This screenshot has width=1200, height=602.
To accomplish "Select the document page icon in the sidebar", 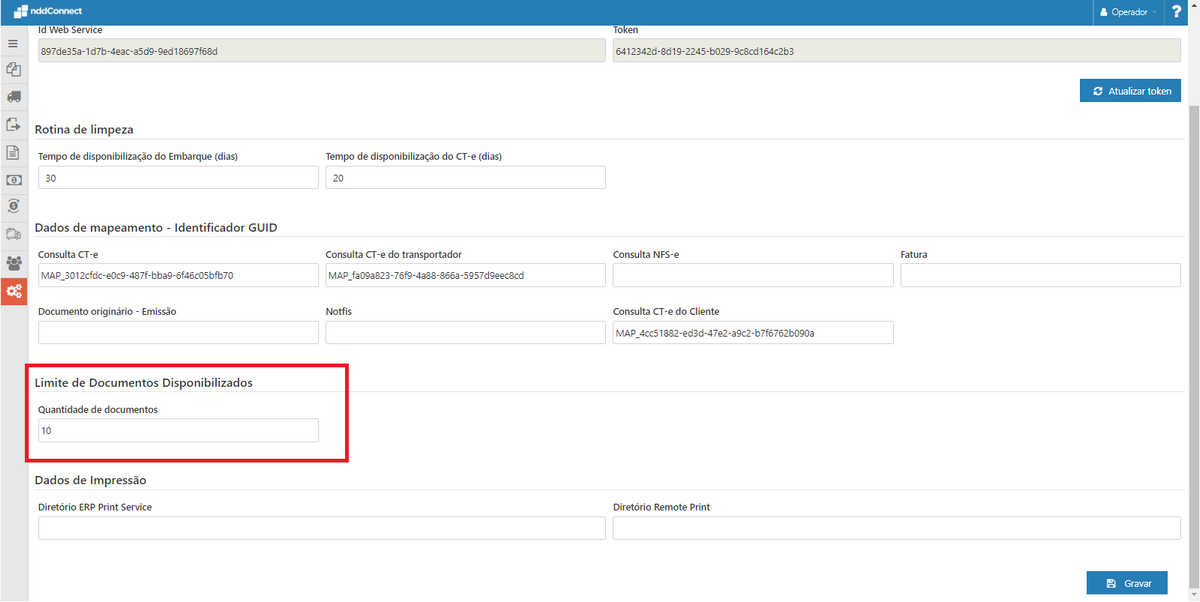I will click(13, 152).
